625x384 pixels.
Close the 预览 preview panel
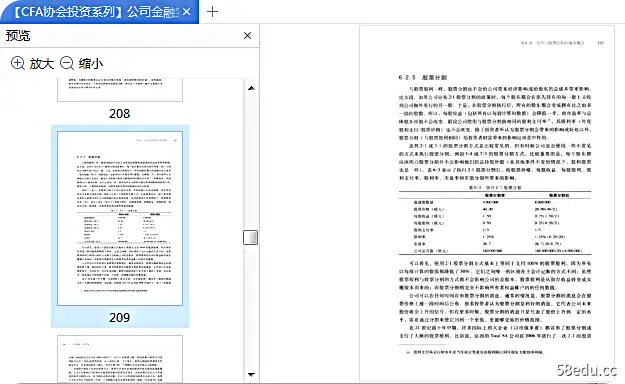coord(247,35)
